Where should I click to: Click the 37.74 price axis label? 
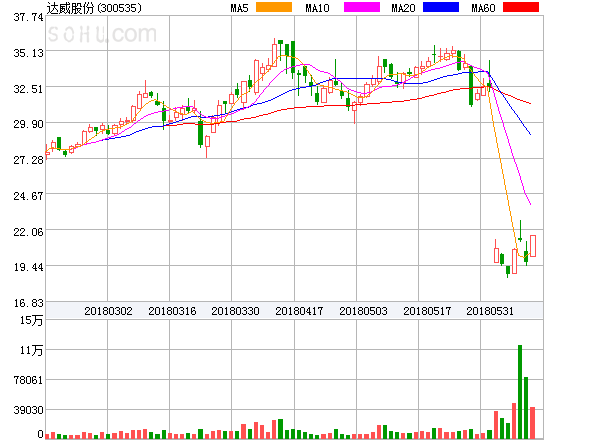pyautogui.click(x=28, y=17)
